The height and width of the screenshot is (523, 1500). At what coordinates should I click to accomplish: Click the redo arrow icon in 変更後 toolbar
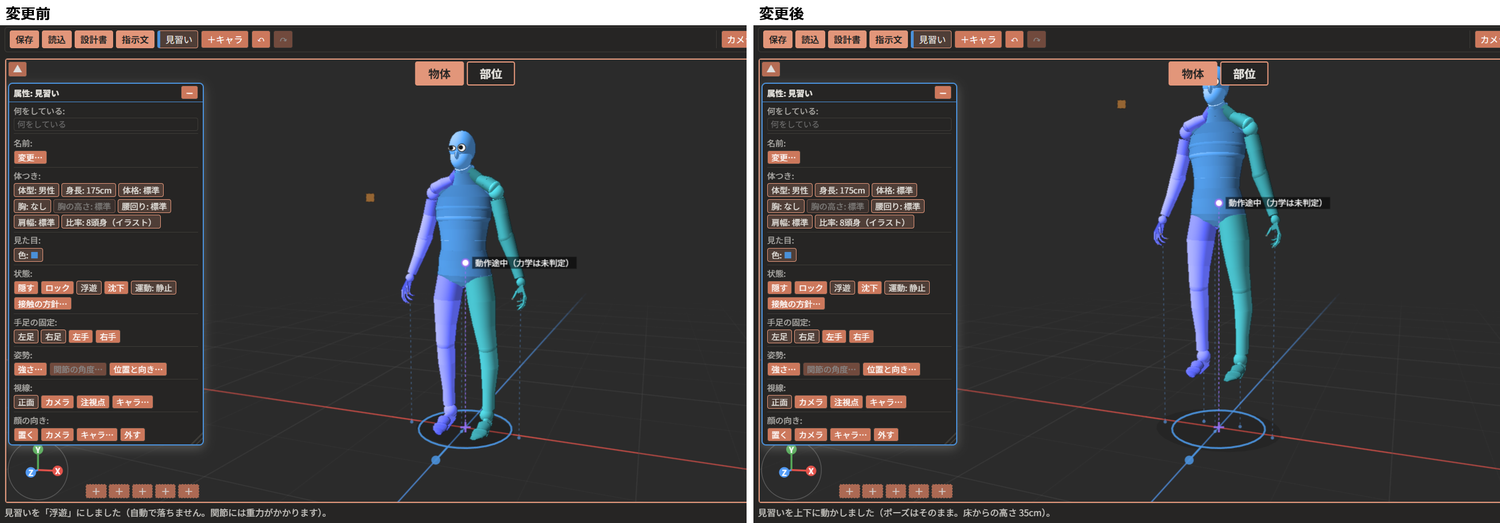pos(1037,39)
